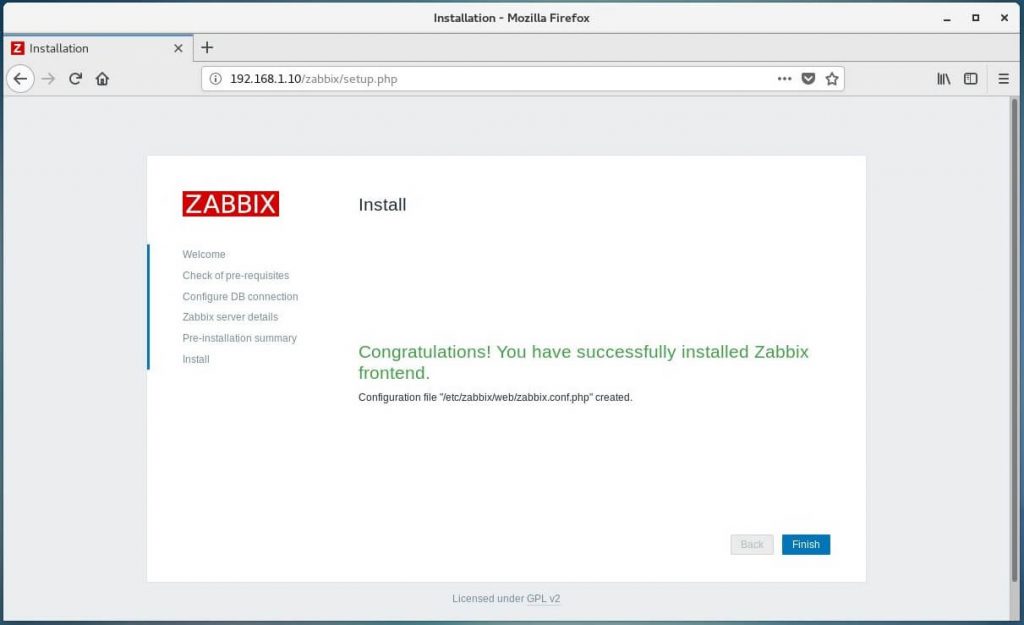Select the Welcome setup step
The image size is (1024, 625).
(x=204, y=255)
